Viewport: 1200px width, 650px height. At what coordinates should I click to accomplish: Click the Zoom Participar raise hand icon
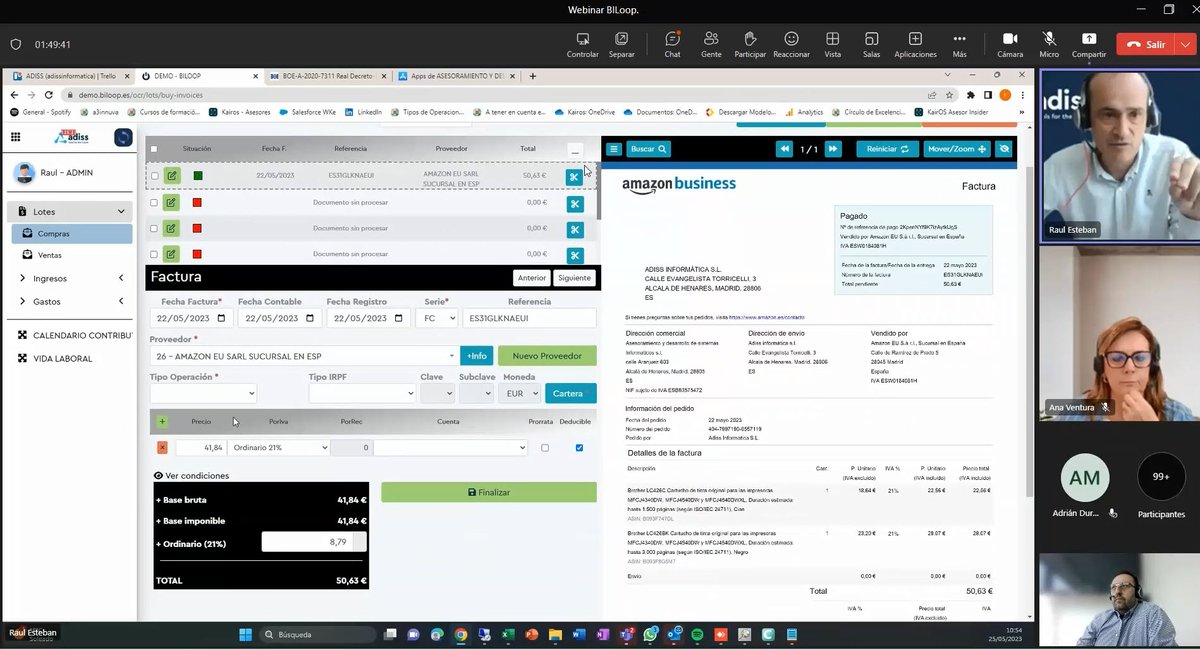[750, 44]
